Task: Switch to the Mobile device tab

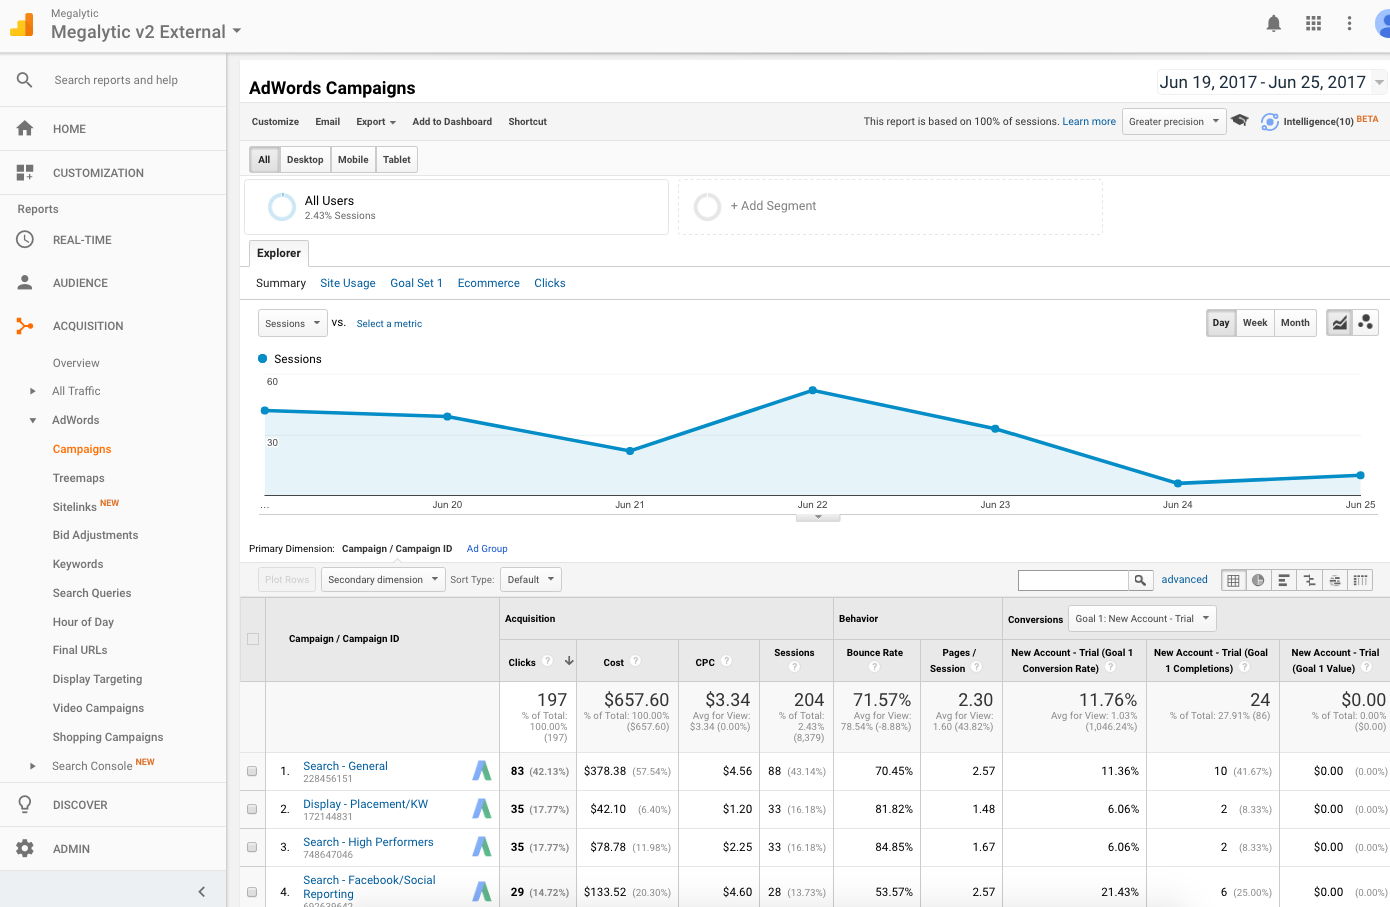Action: pyautogui.click(x=353, y=160)
